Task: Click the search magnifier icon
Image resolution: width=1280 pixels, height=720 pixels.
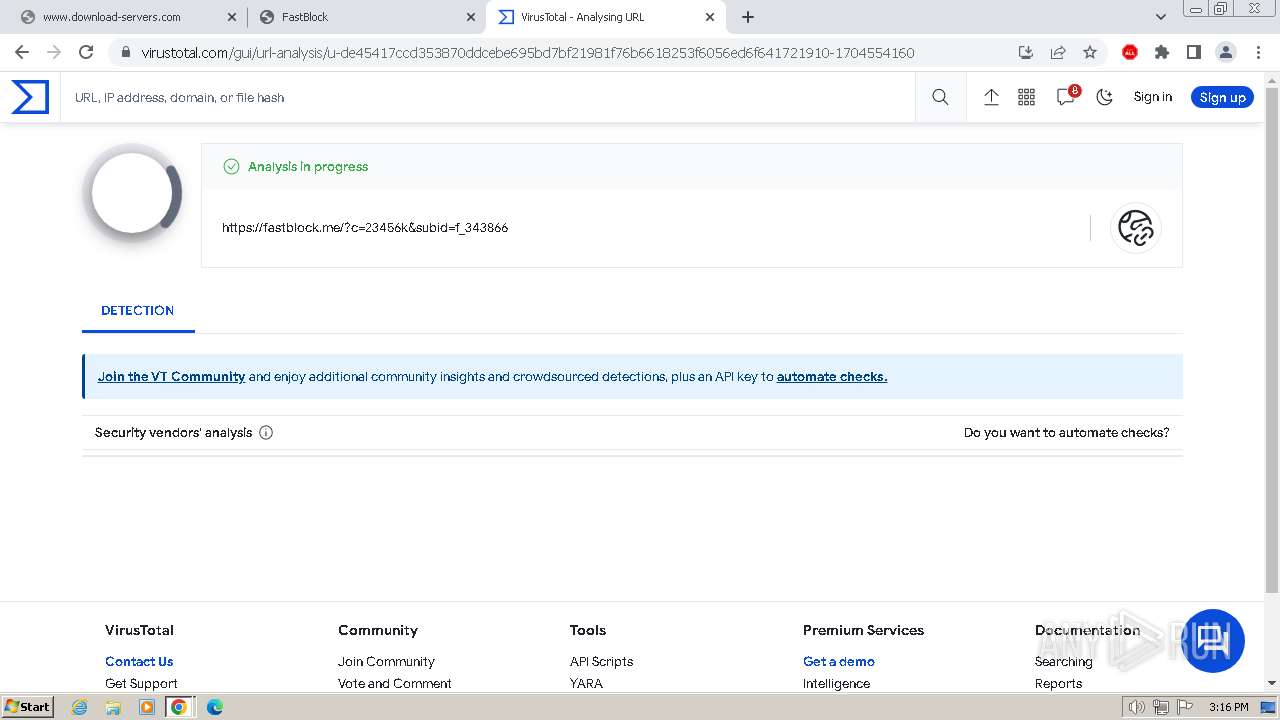Action: coord(940,97)
